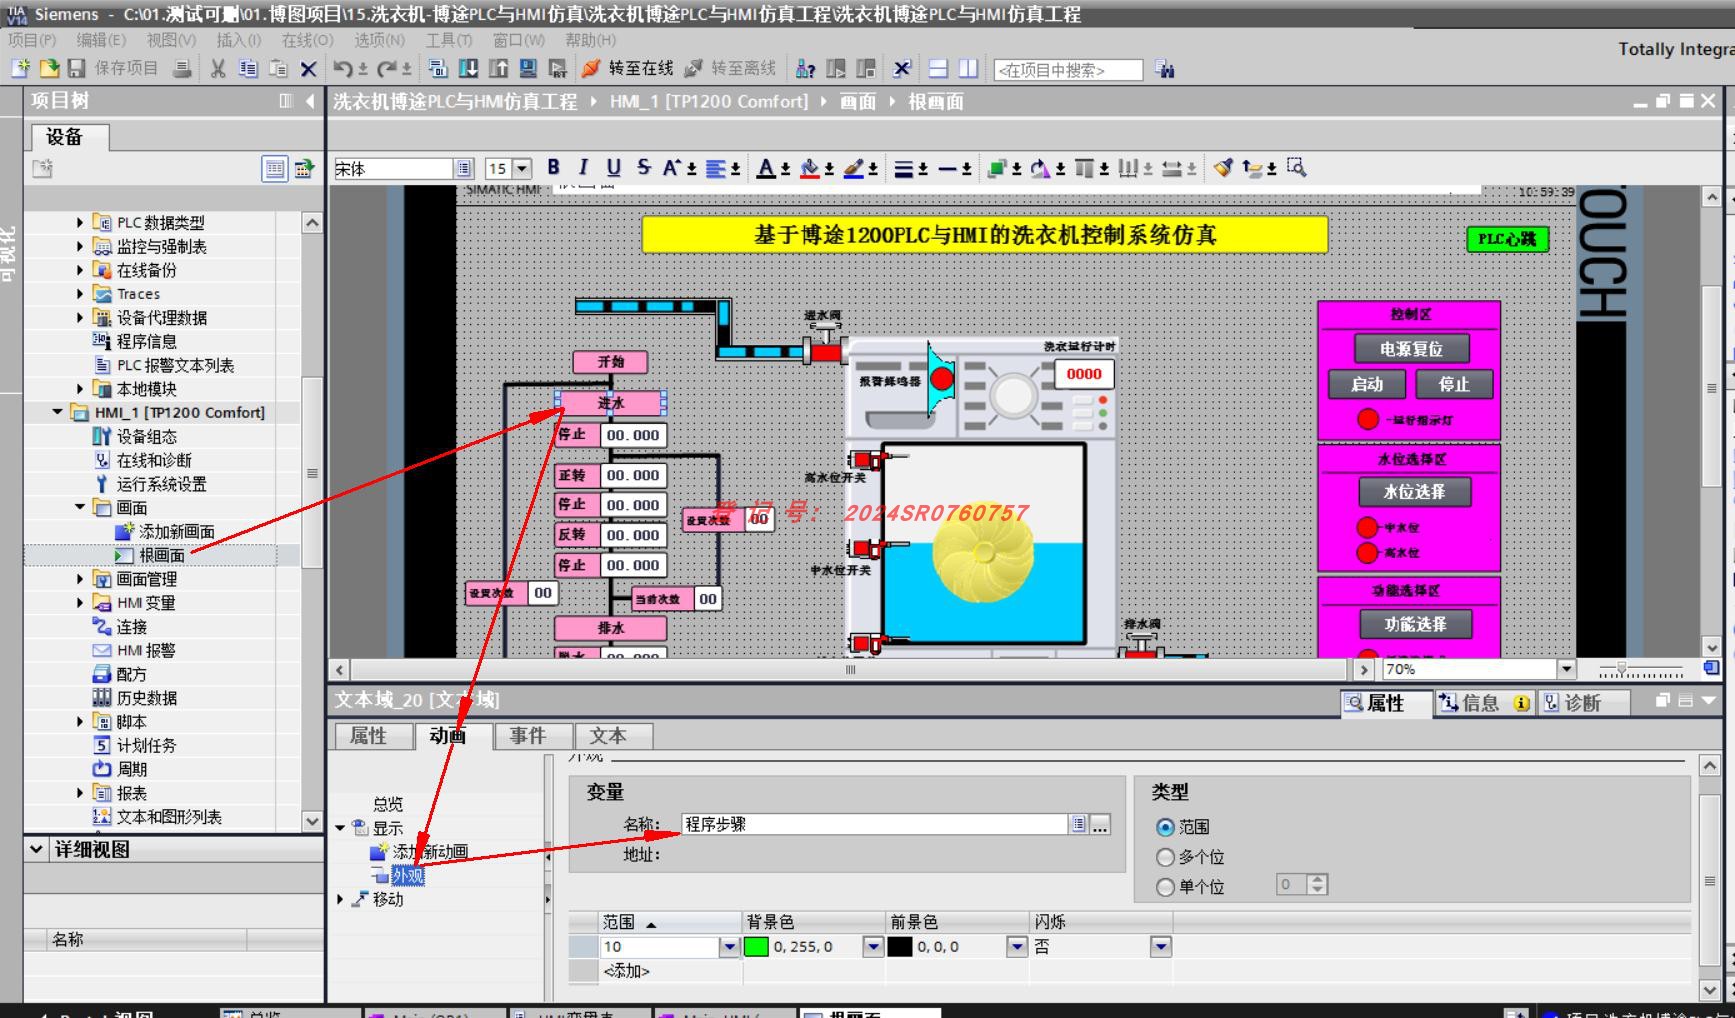This screenshot has height=1018, width=1735.
Task: Split editor area vertically
Action: pyautogui.click(x=967, y=68)
